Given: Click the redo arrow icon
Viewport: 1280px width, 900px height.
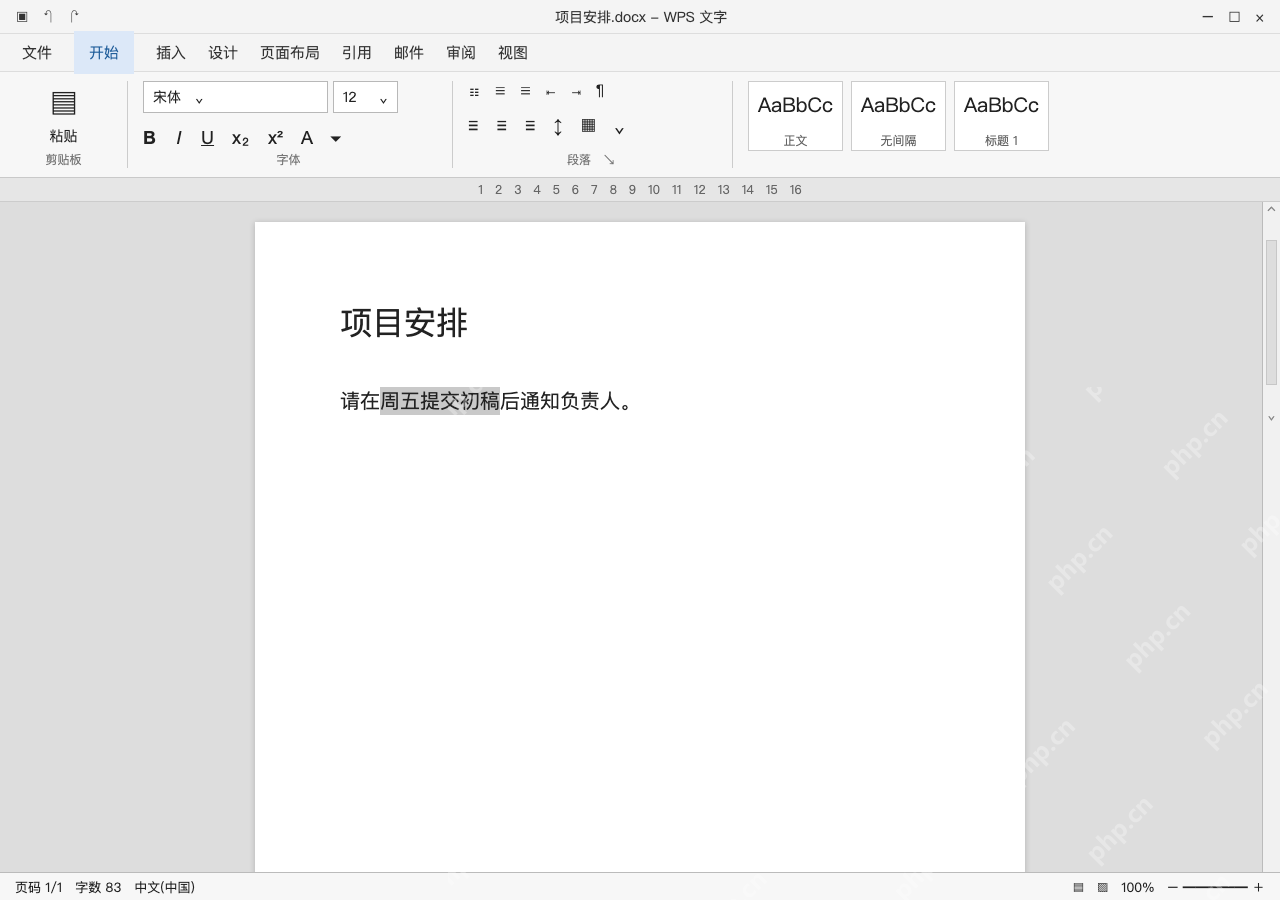Looking at the screenshot, I should (74, 16).
